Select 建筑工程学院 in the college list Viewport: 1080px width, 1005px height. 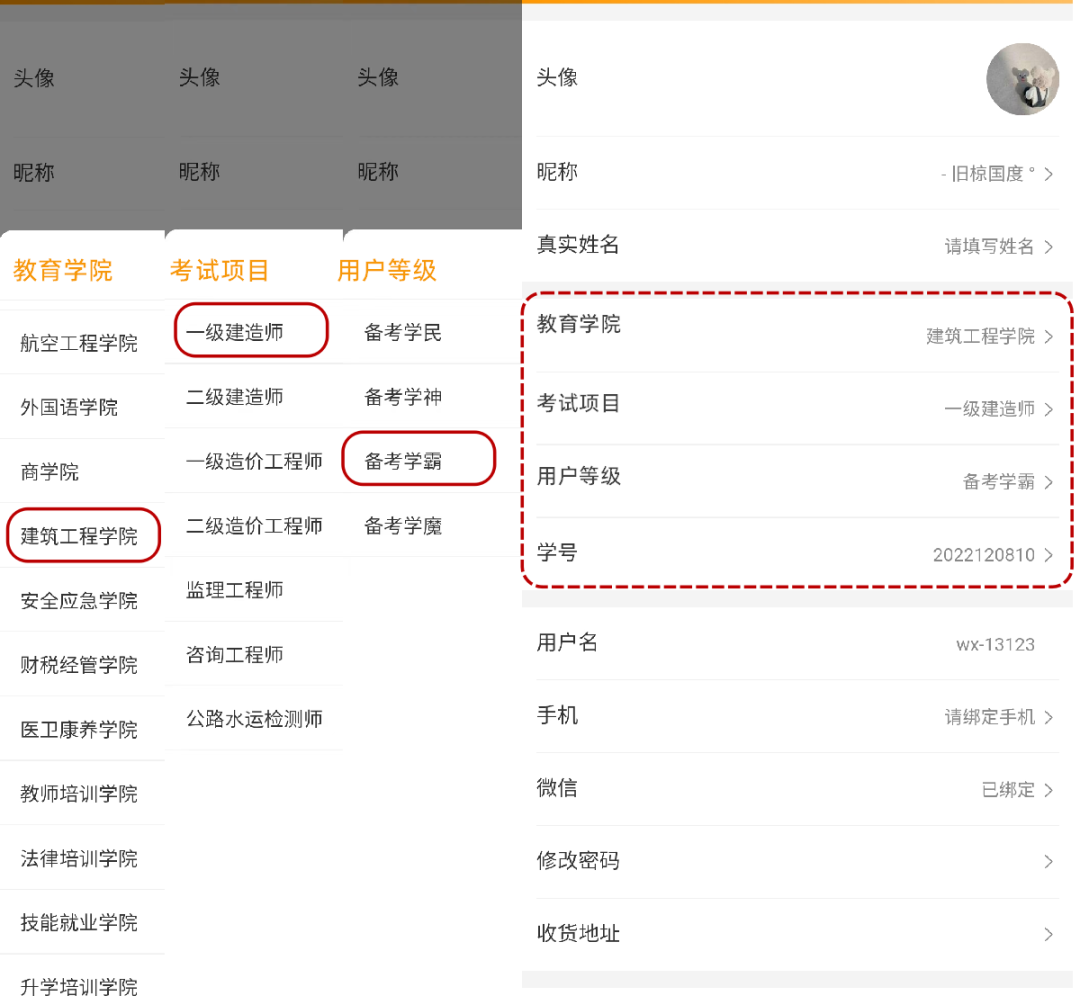[x=79, y=537]
